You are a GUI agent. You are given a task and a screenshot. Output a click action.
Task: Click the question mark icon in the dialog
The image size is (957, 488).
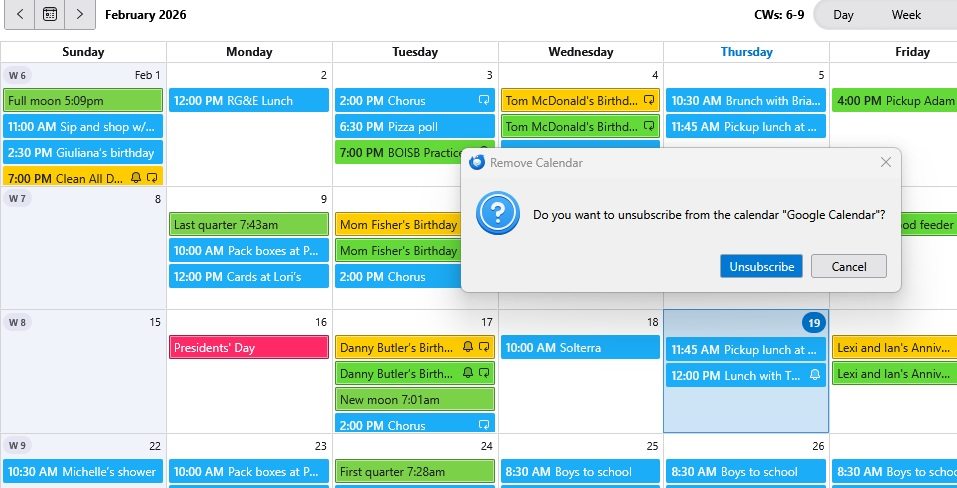click(497, 214)
